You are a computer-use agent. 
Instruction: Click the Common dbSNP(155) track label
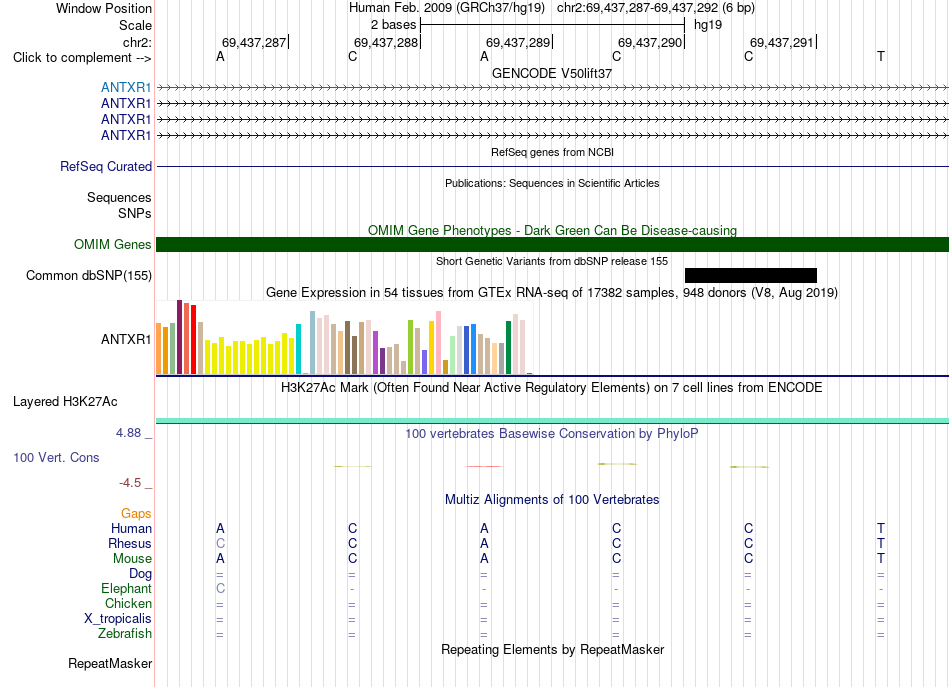88,275
